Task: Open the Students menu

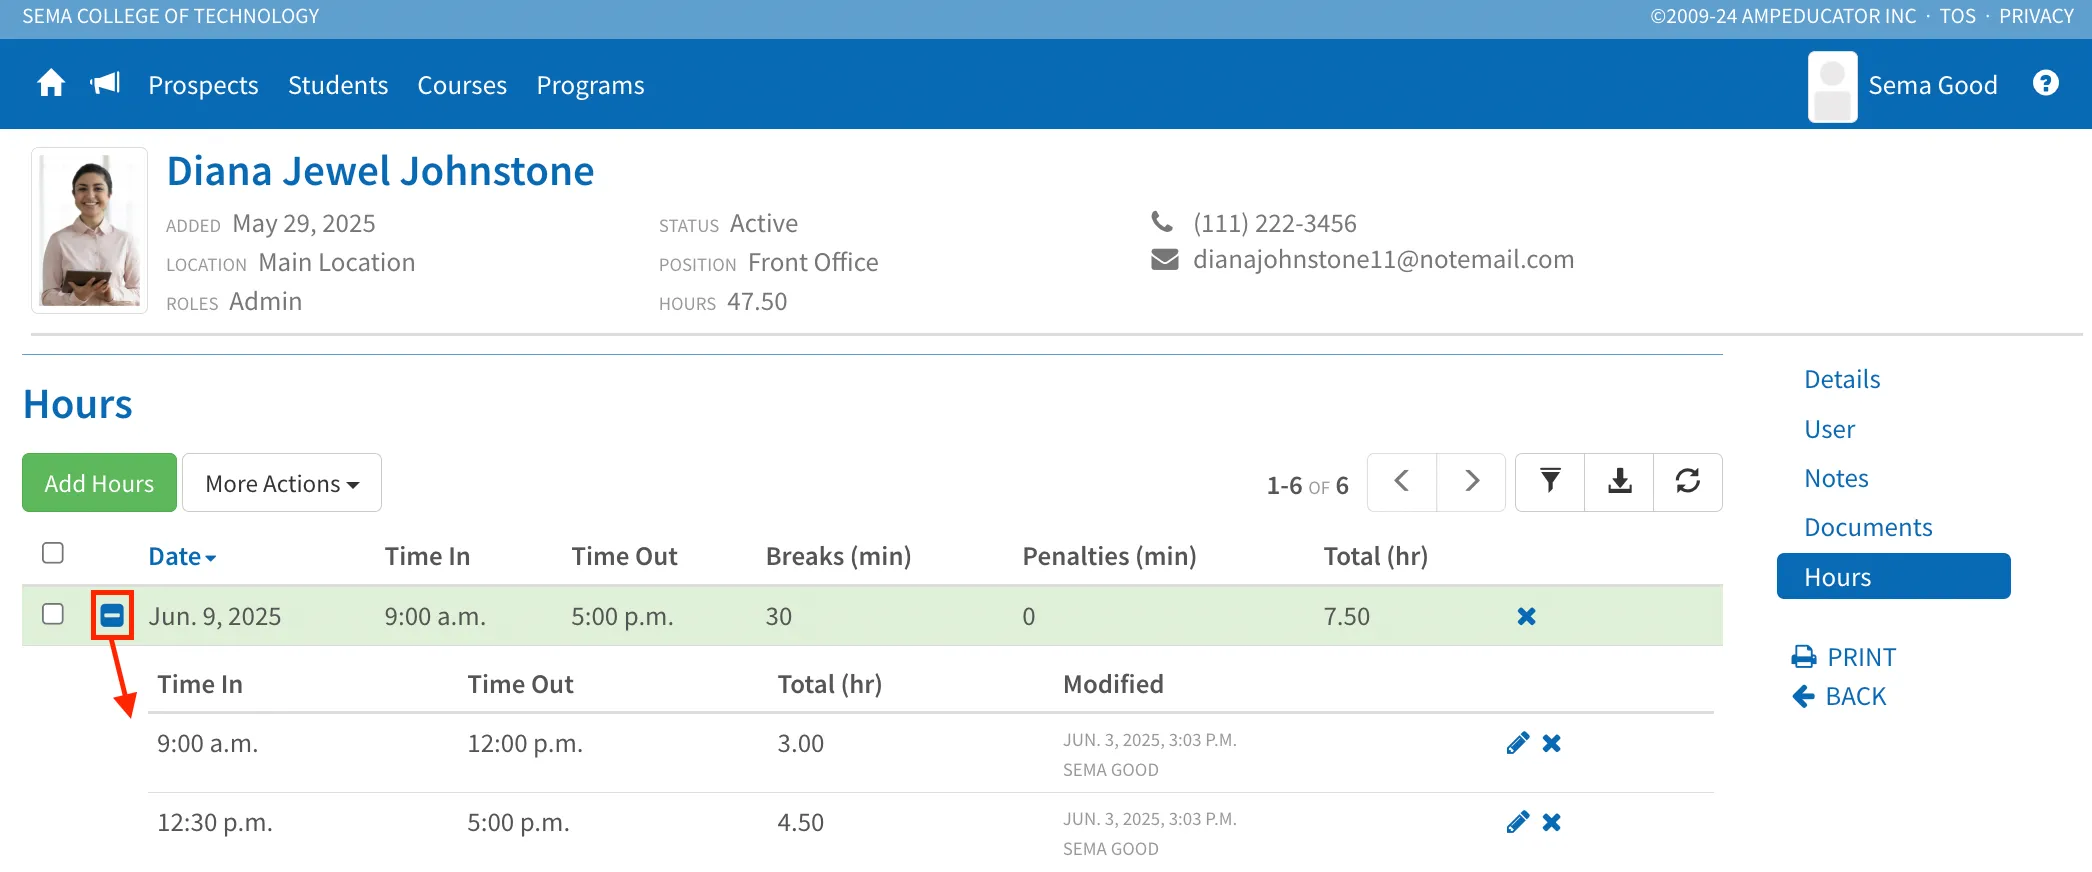Action: (x=338, y=85)
